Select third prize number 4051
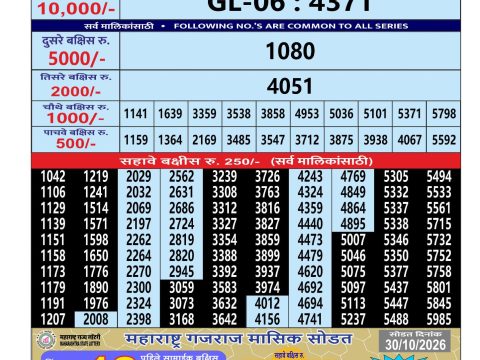The width and height of the screenshot is (480, 360). point(290,86)
